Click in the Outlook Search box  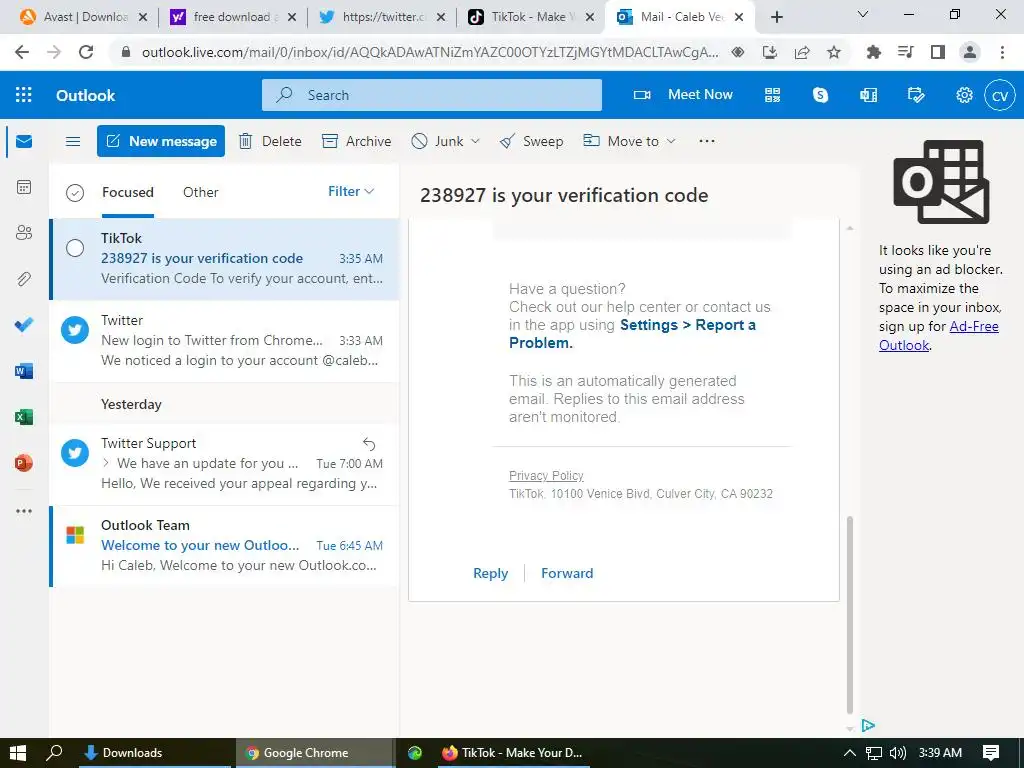pos(432,95)
